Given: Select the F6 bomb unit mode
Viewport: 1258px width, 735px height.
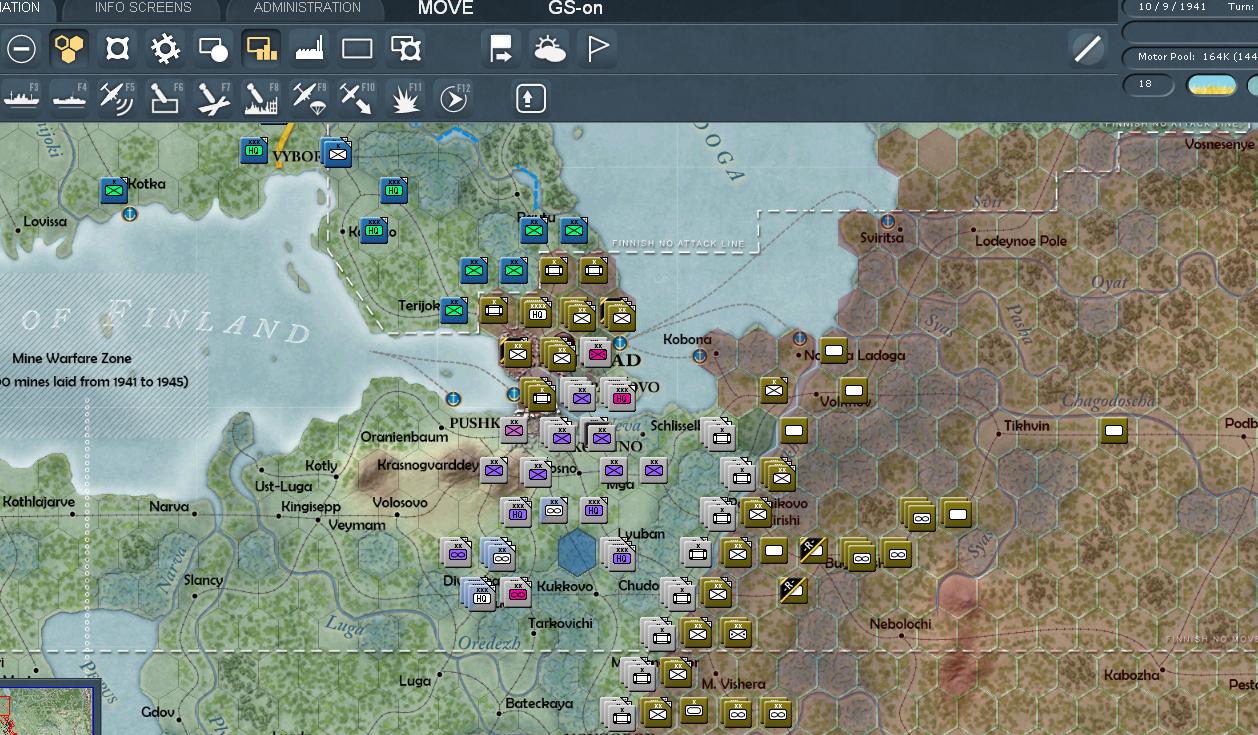Looking at the screenshot, I should coord(165,98).
